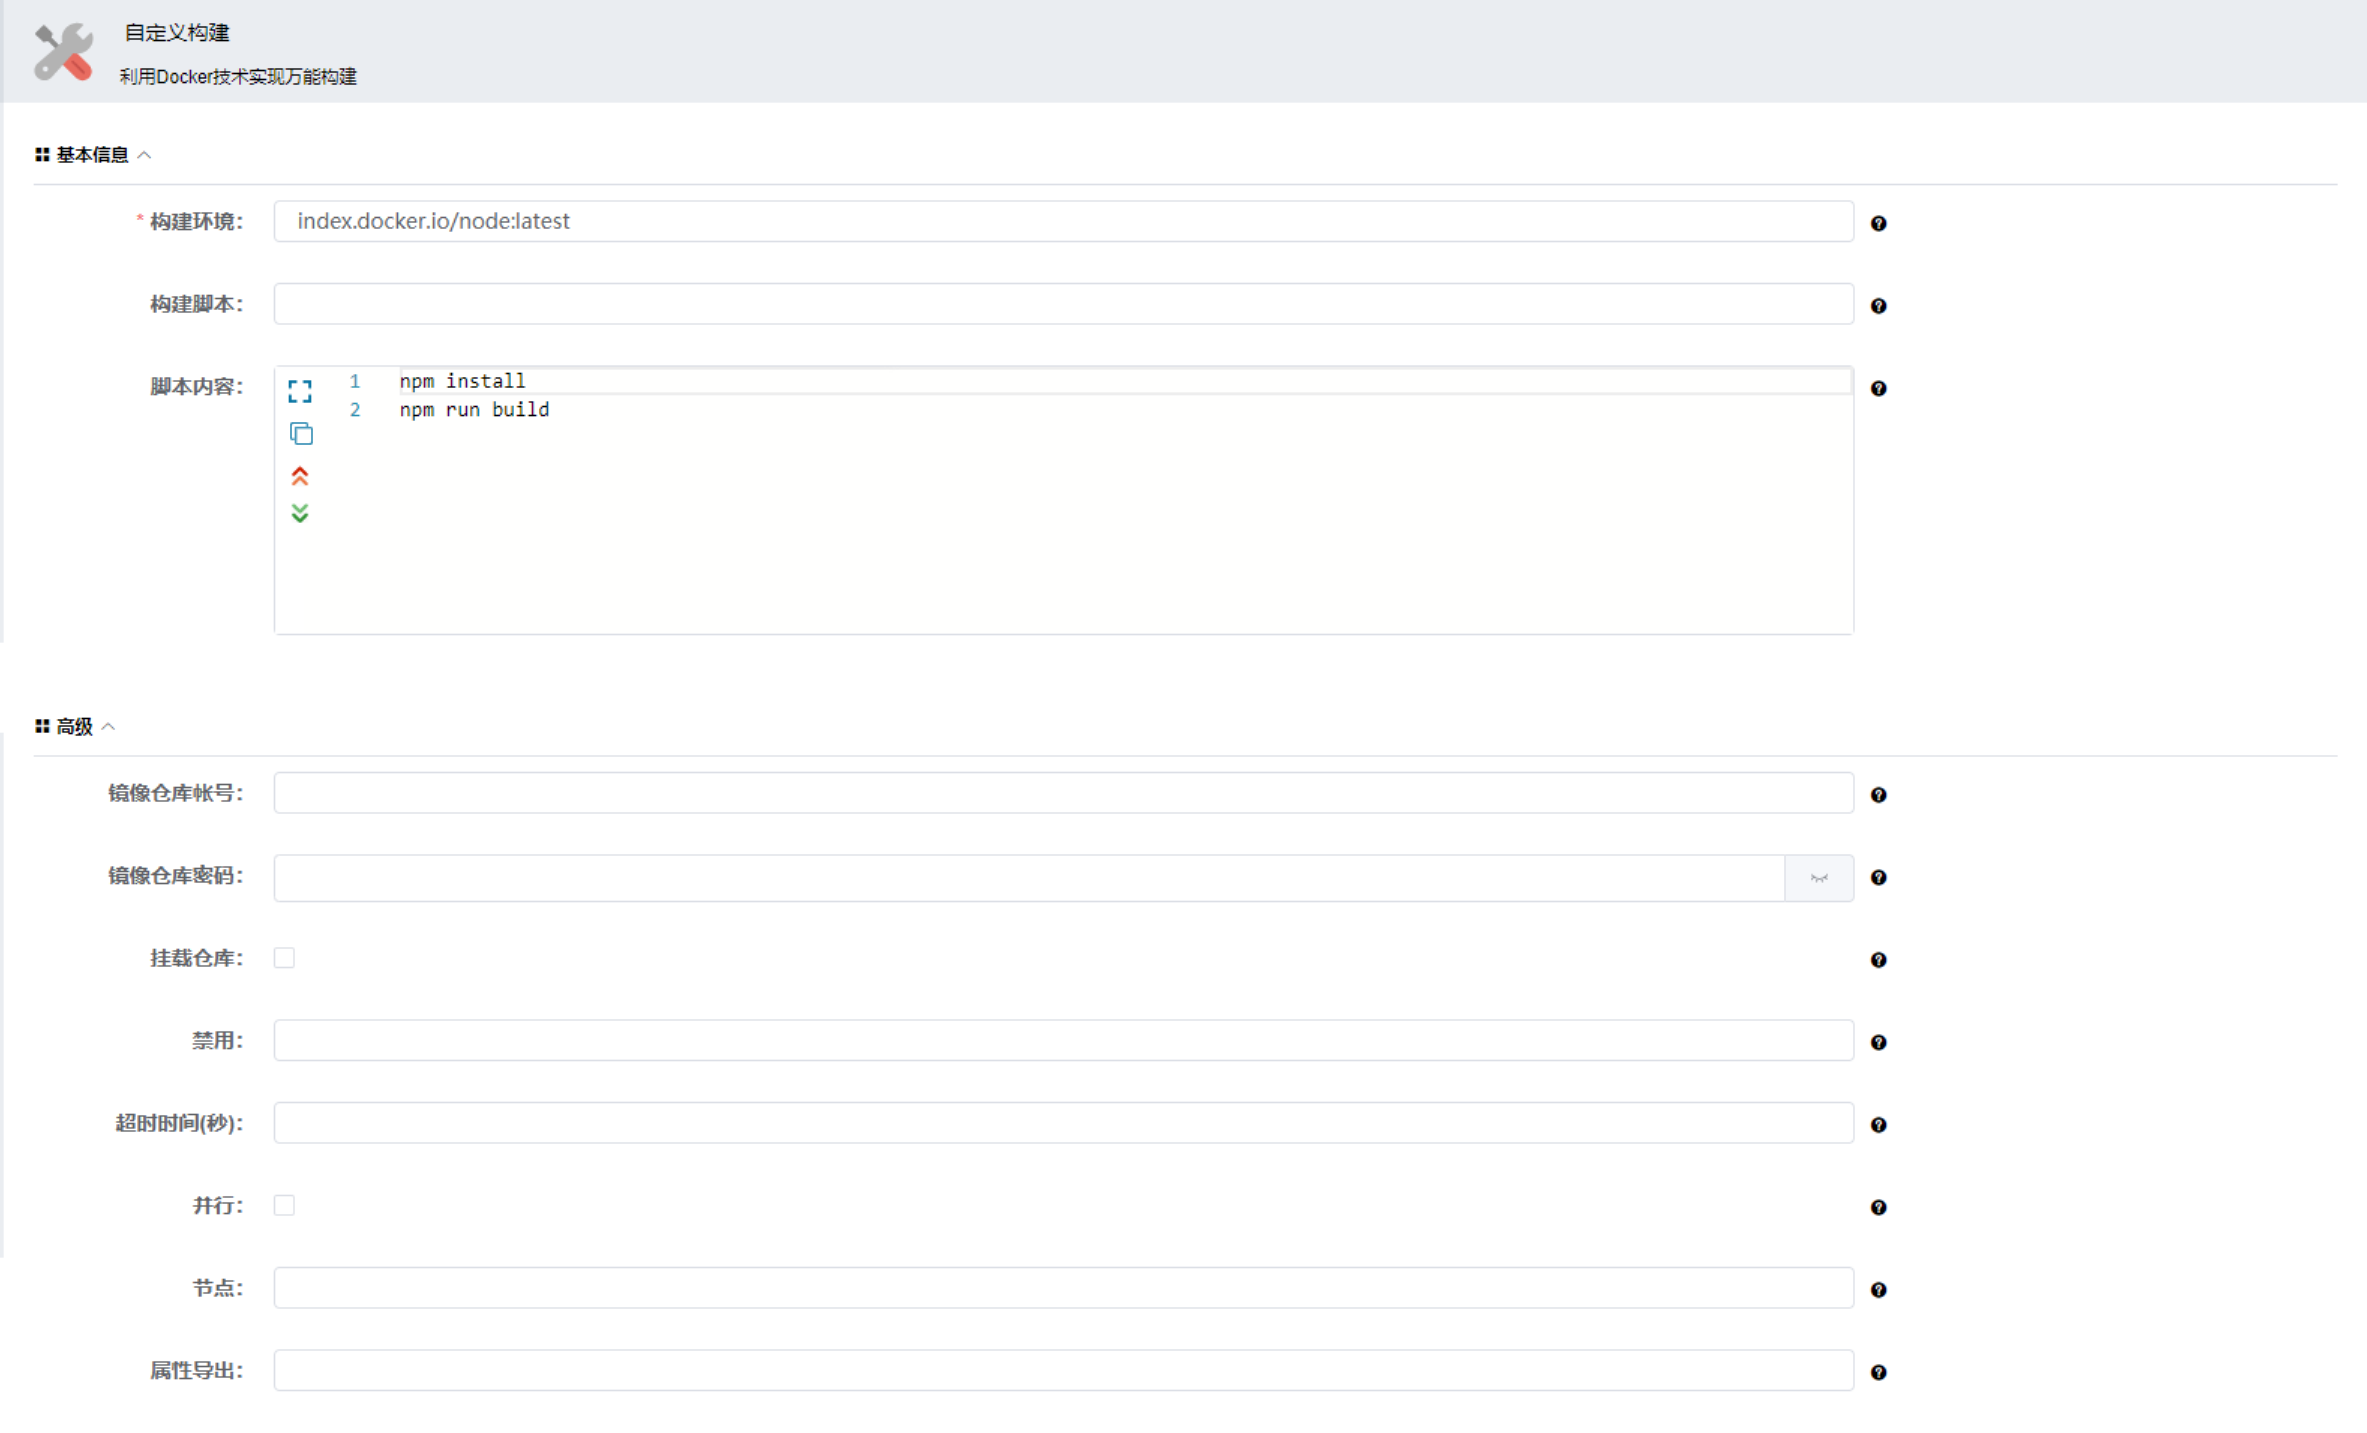Viewport: 2367px width, 1433px height.
Task: Click help icon beside 超时时间 field
Action: pyautogui.click(x=1878, y=1125)
